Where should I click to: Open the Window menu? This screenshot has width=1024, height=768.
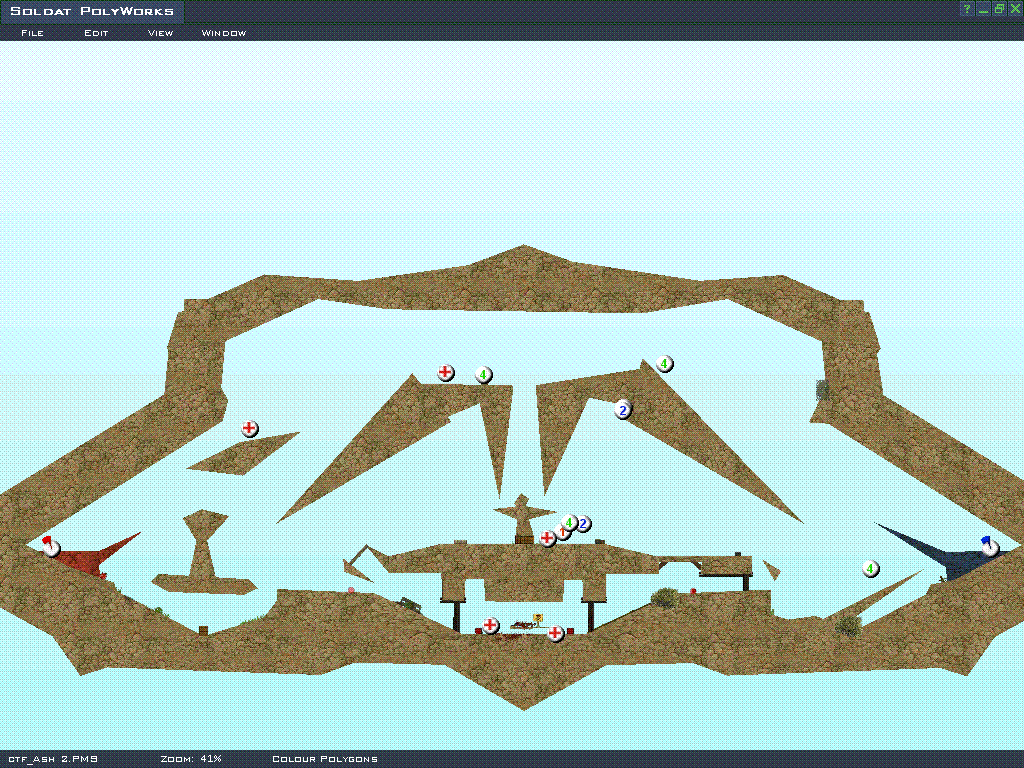(224, 33)
